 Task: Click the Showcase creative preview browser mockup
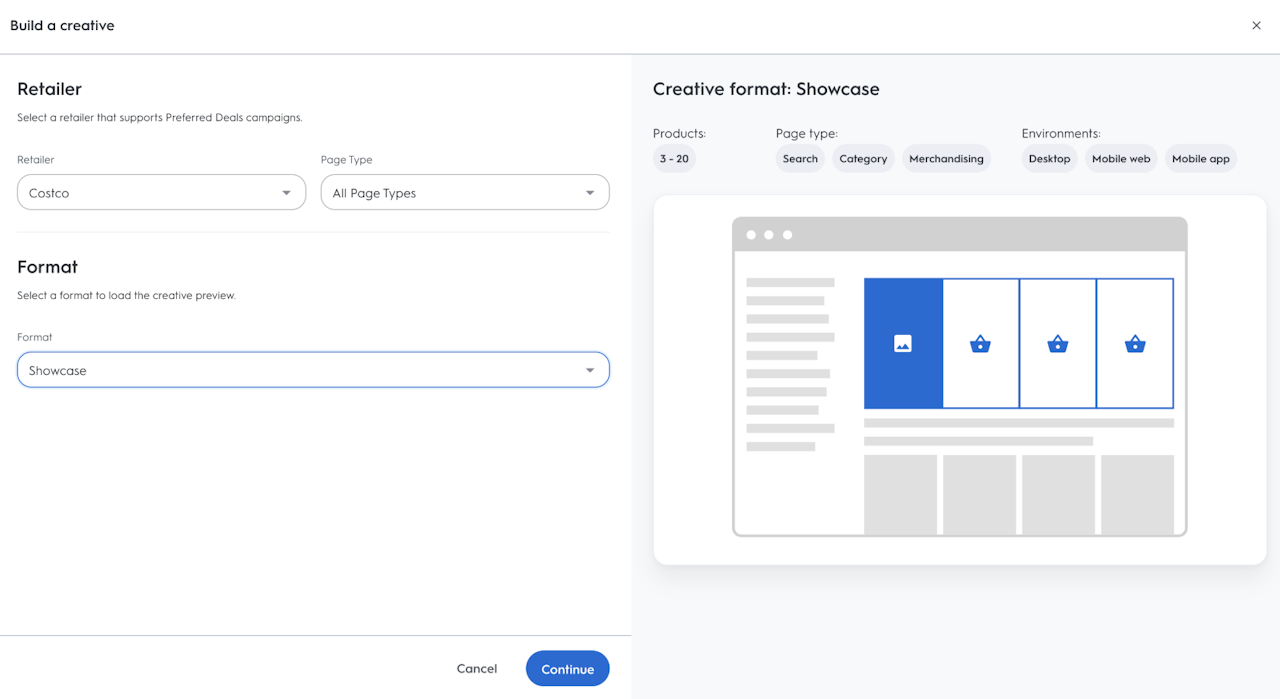point(959,376)
